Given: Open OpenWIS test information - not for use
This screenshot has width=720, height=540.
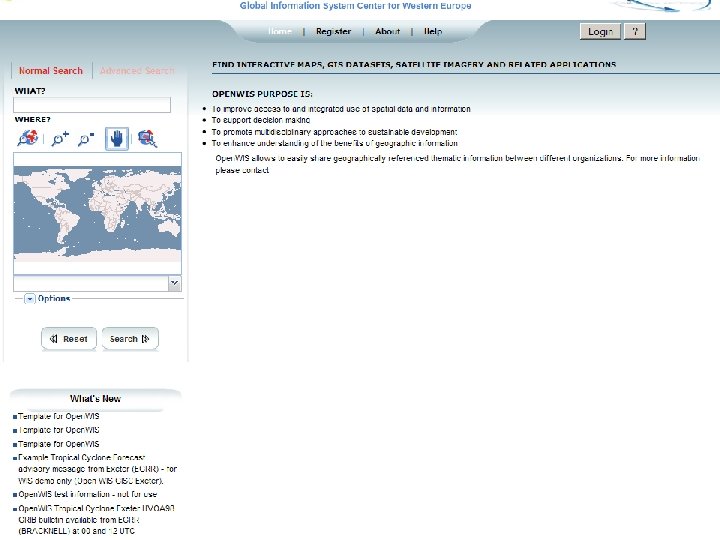Looking at the screenshot, I should tap(88, 495).
